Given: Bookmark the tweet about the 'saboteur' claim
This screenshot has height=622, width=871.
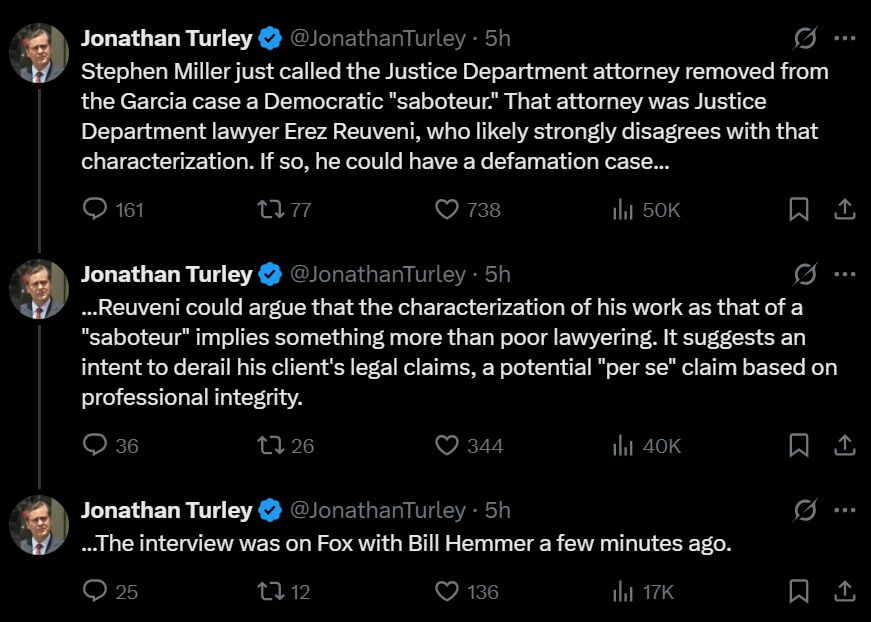Looking at the screenshot, I should pyautogui.click(x=798, y=210).
